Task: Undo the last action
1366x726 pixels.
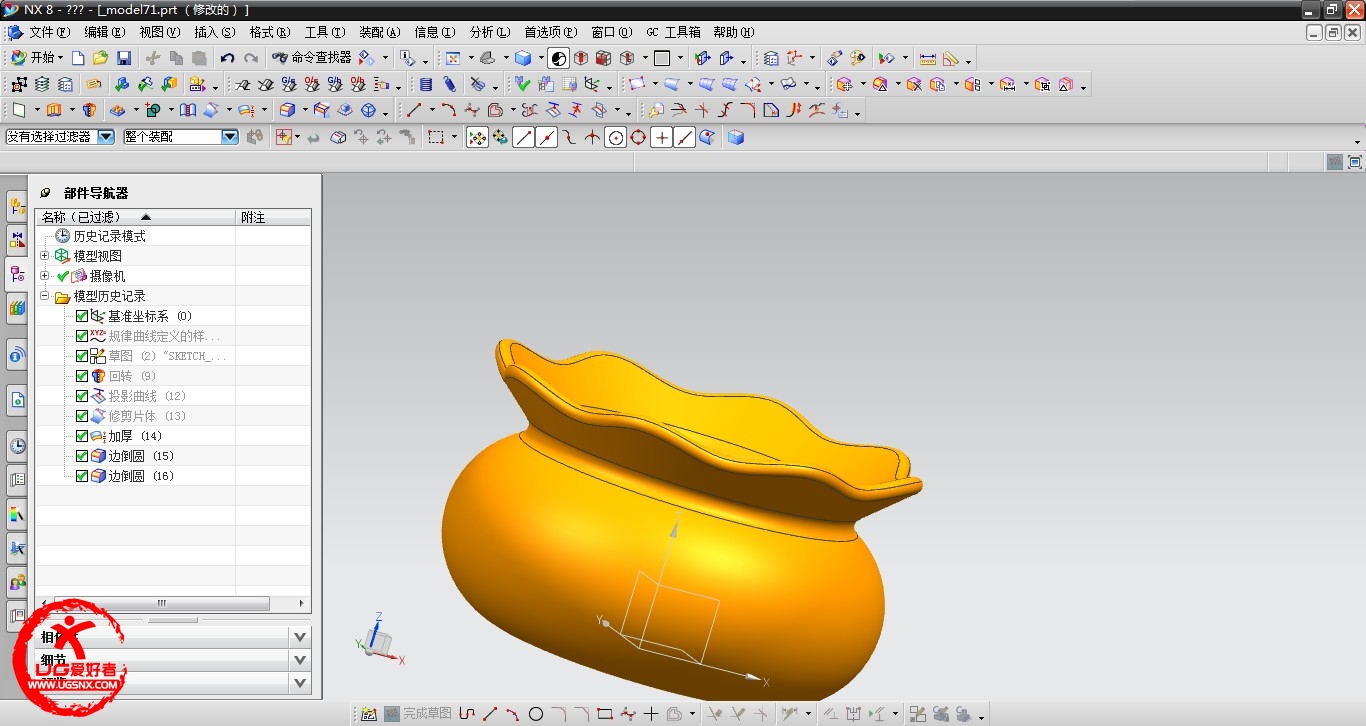Action: (x=227, y=58)
